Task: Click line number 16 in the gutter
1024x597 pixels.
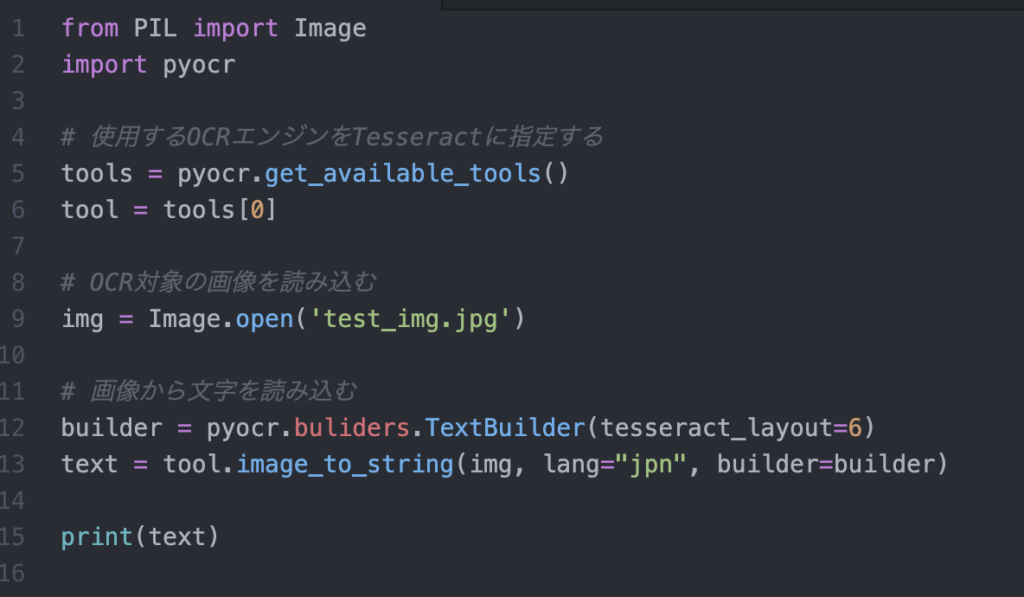Action: 17,572
